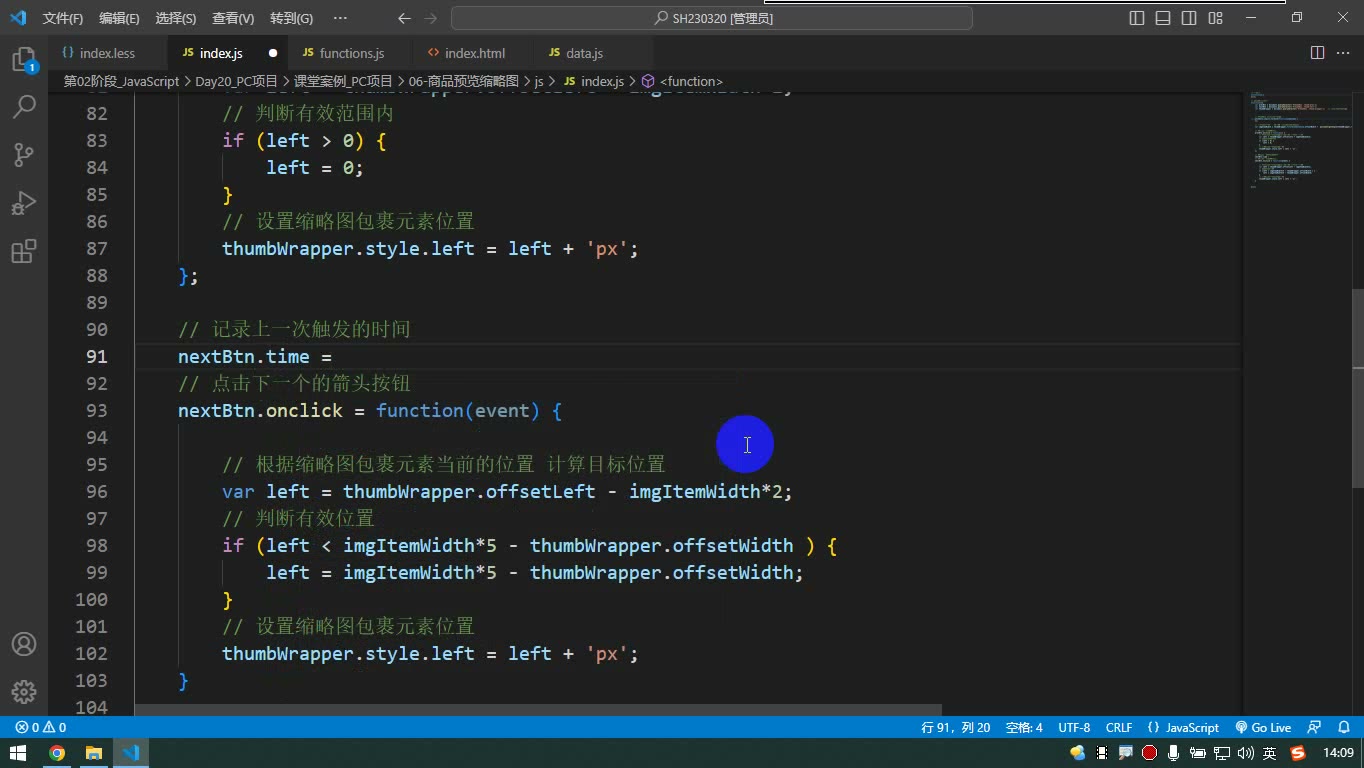Click Go Live in the status bar
Image resolution: width=1364 pixels, height=768 pixels.
click(1263, 728)
